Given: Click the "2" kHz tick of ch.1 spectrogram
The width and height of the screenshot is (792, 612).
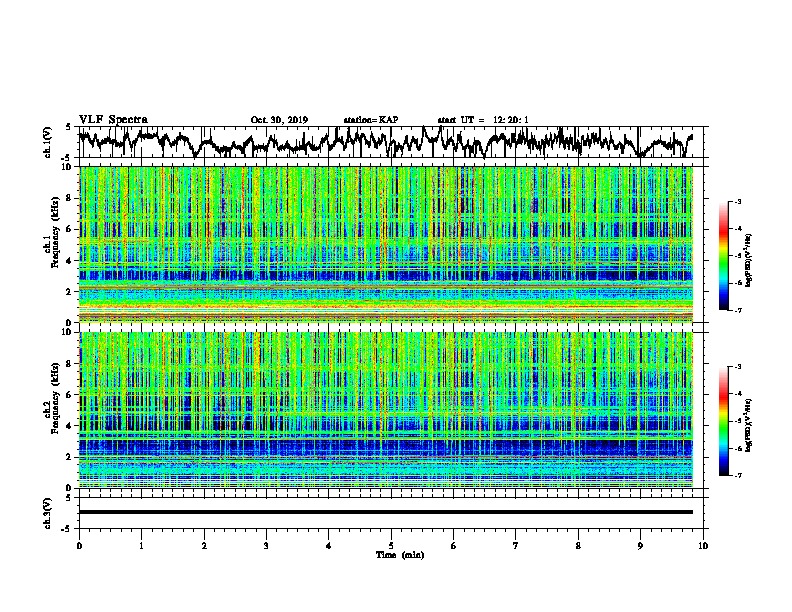Looking at the screenshot, I should pyautogui.click(x=70, y=292).
